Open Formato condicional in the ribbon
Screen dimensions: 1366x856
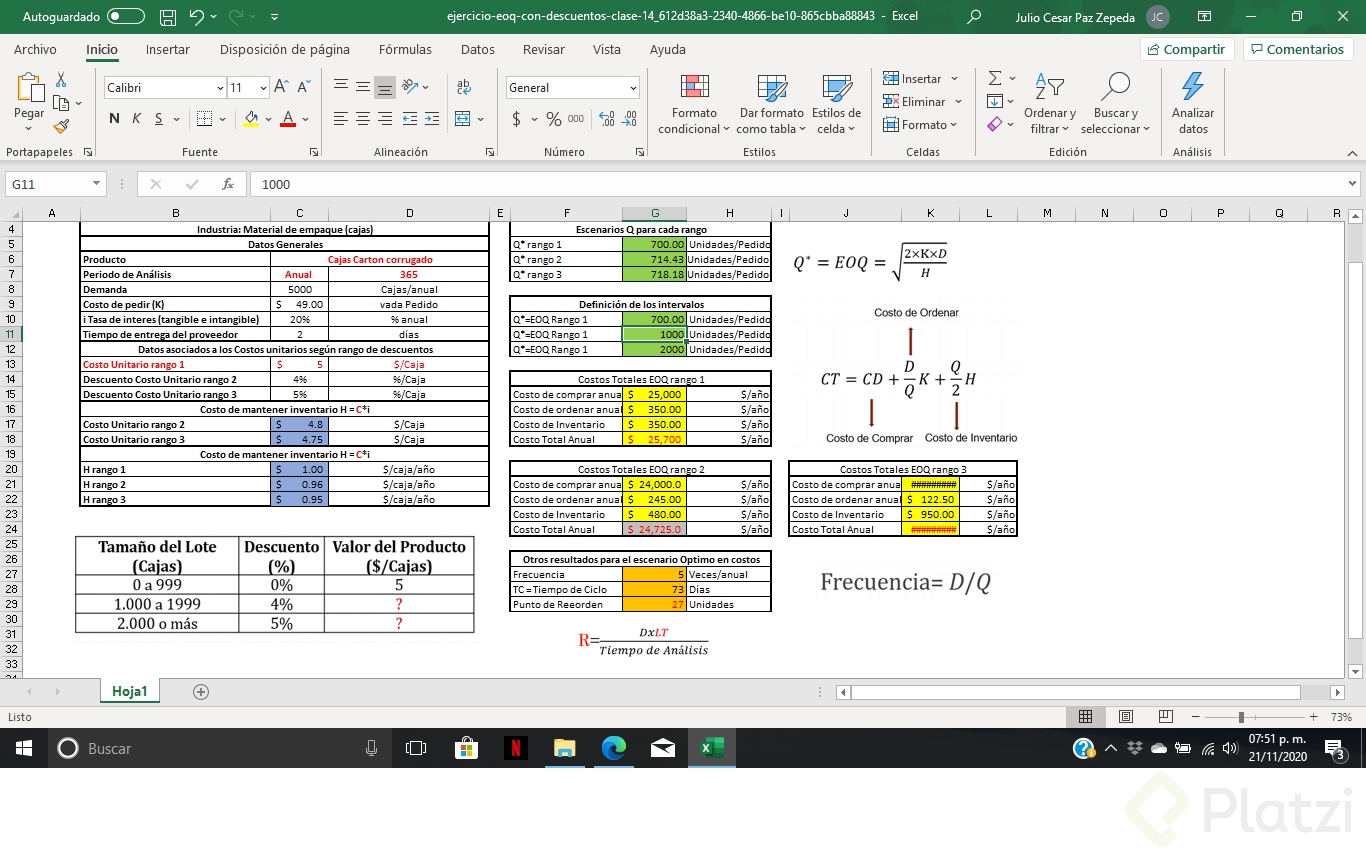click(692, 104)
